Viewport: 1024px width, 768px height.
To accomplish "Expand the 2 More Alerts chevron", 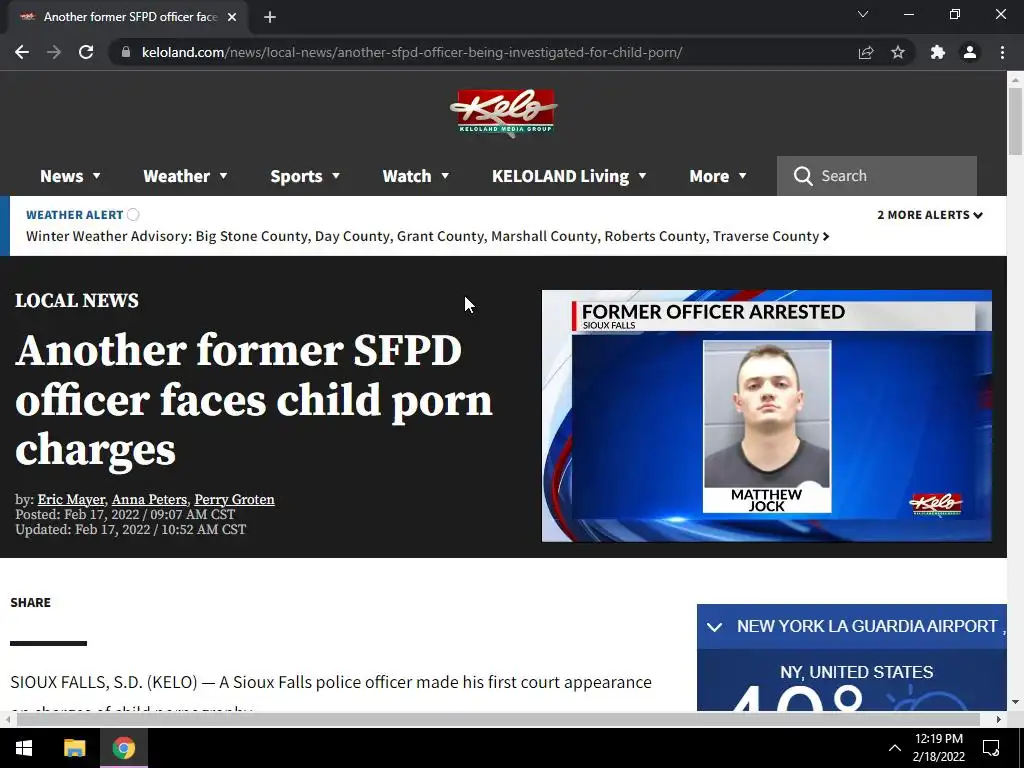I will [x=930, y=215].
